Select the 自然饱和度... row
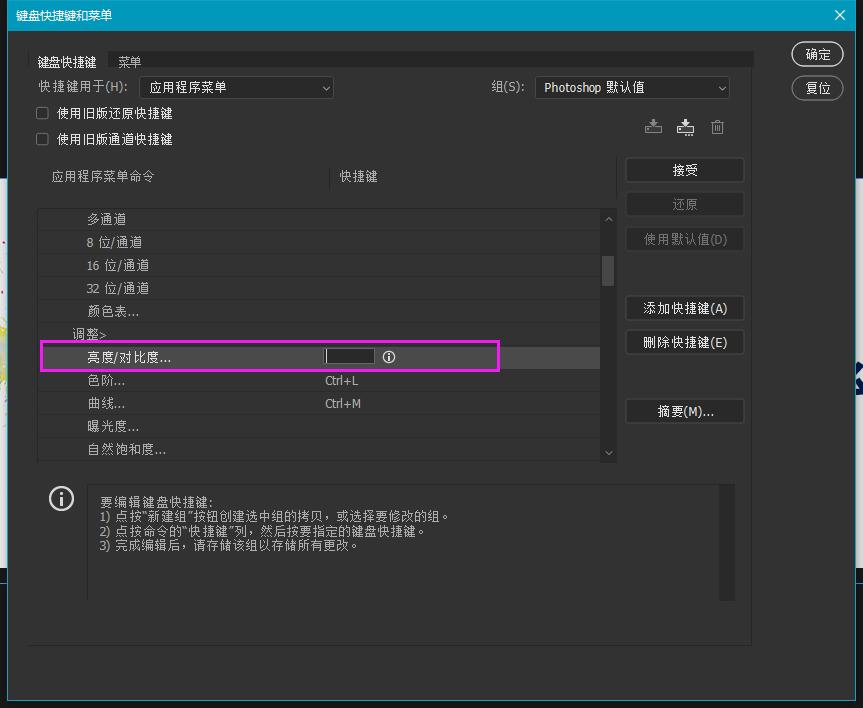The image size is (863, 708). coord(319,449)
